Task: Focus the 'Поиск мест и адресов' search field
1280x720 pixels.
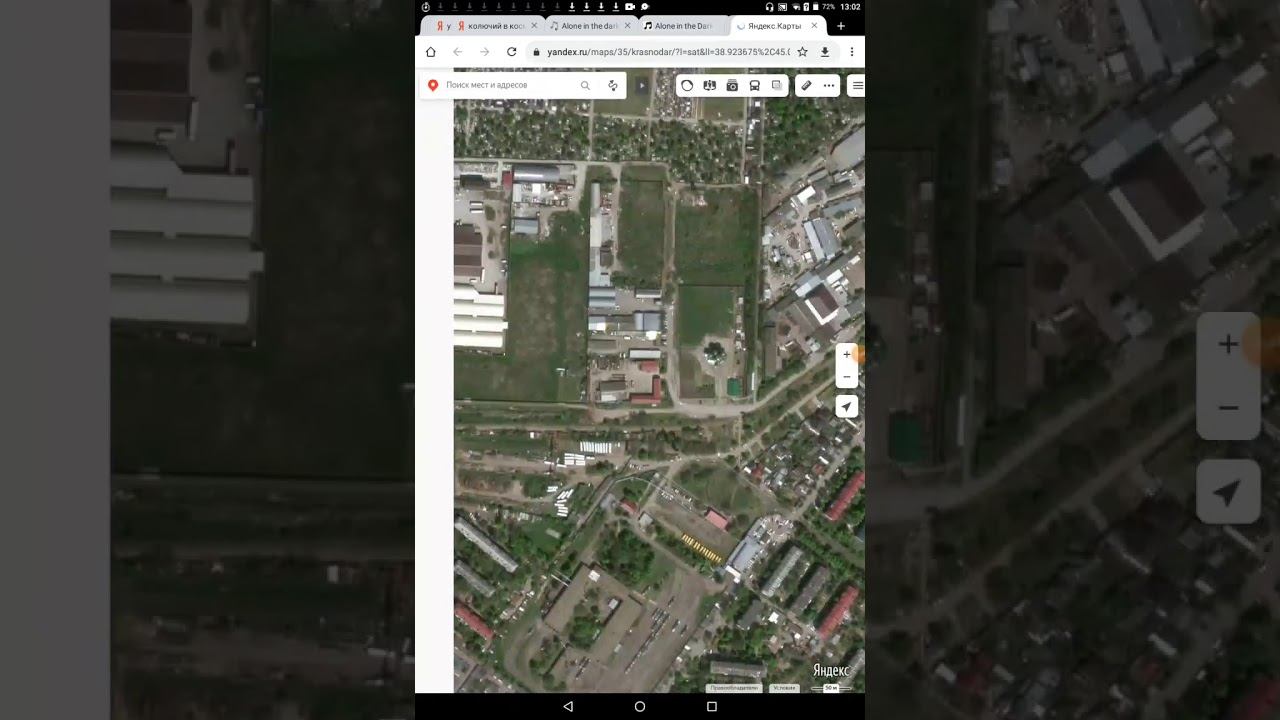Action: pyautogui.click(x=511, y=86)
